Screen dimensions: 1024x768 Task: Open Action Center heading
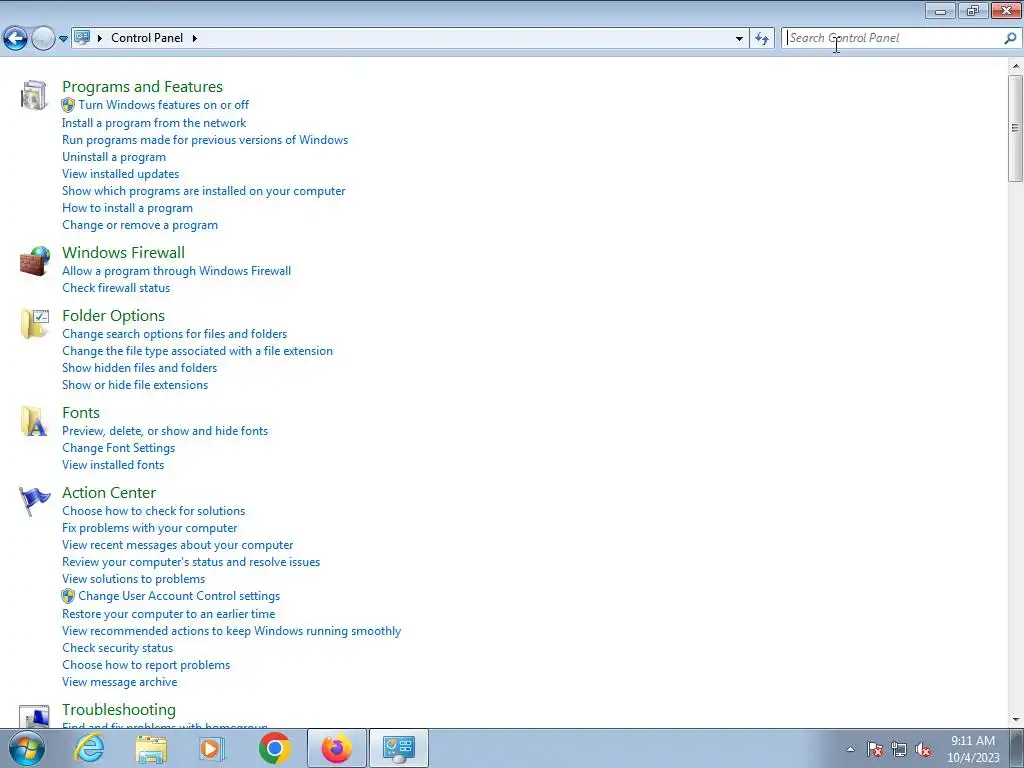(109, 493)
